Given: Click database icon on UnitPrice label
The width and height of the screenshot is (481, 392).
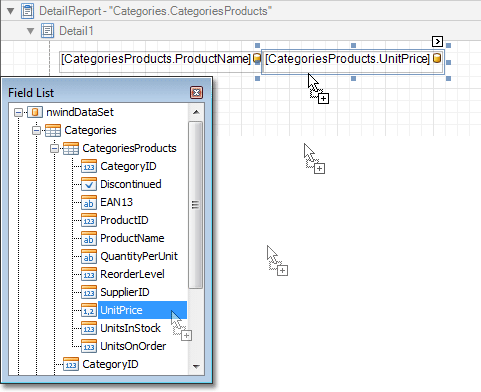Looking at the screenshot, I should tap(437, 59).
